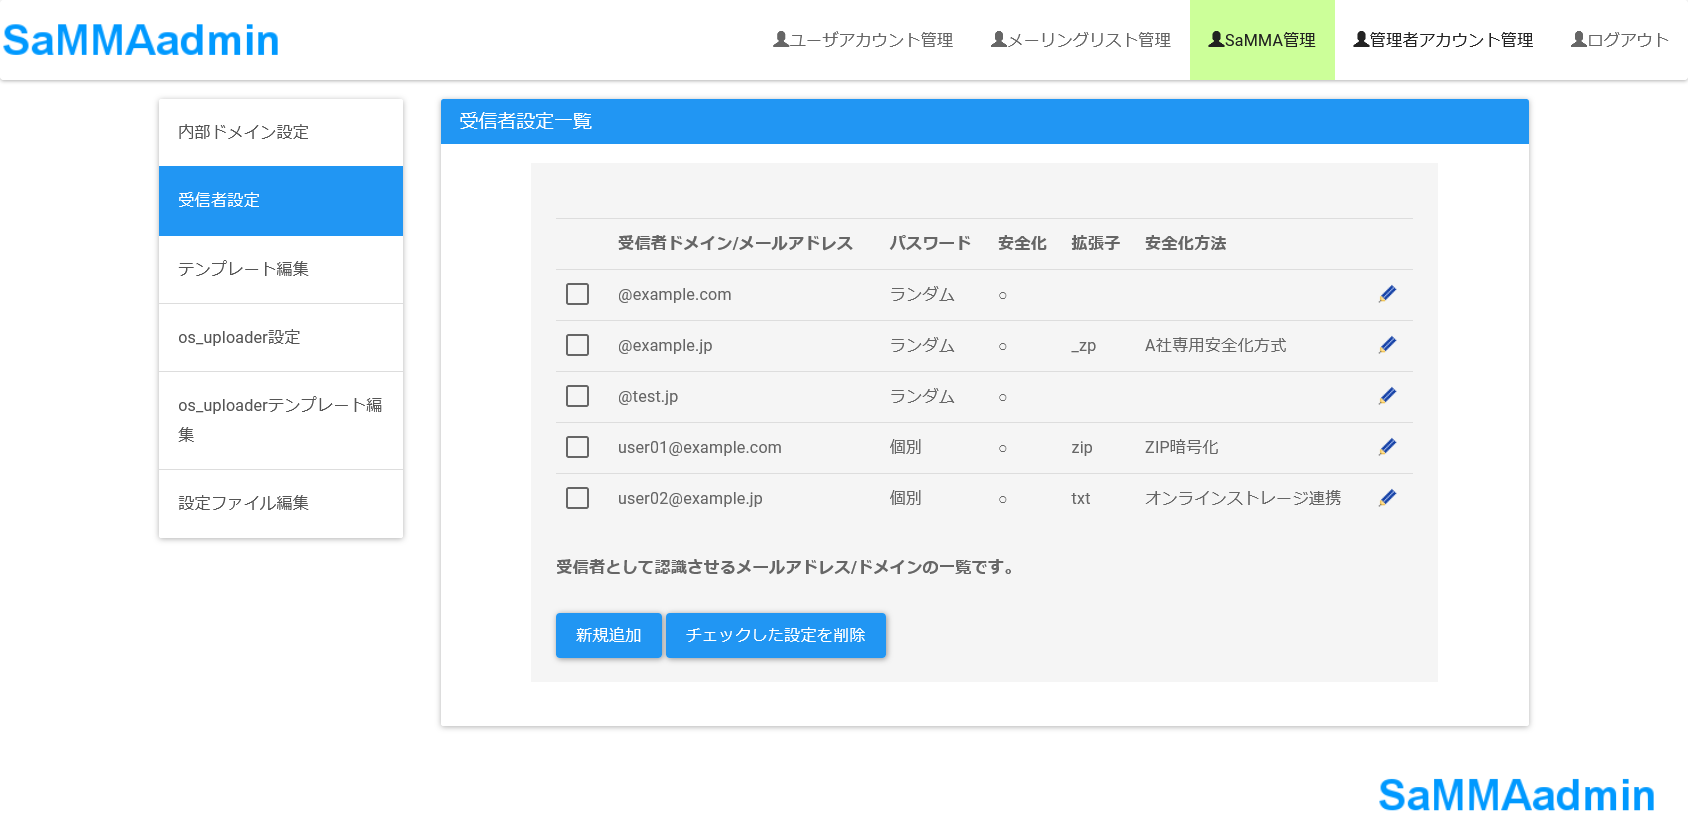This screenshot has height=838, width=1688.
Task: Mark the user02@example.jp checkbox
Action: point(578,498)
